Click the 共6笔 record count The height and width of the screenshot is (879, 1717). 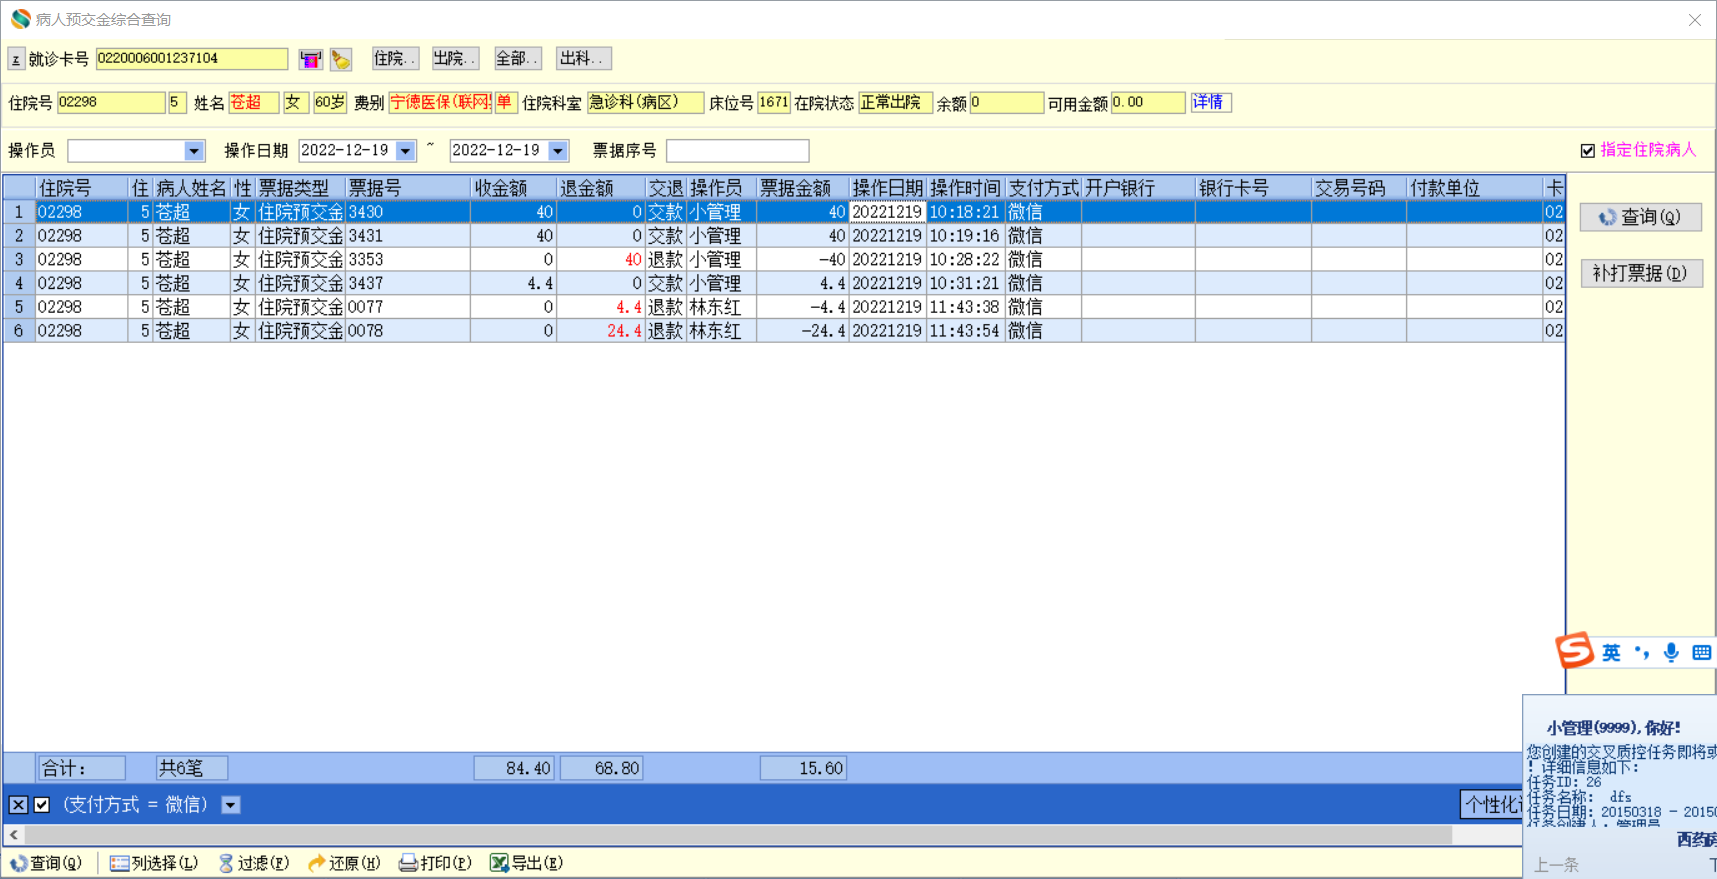[192, 768]
